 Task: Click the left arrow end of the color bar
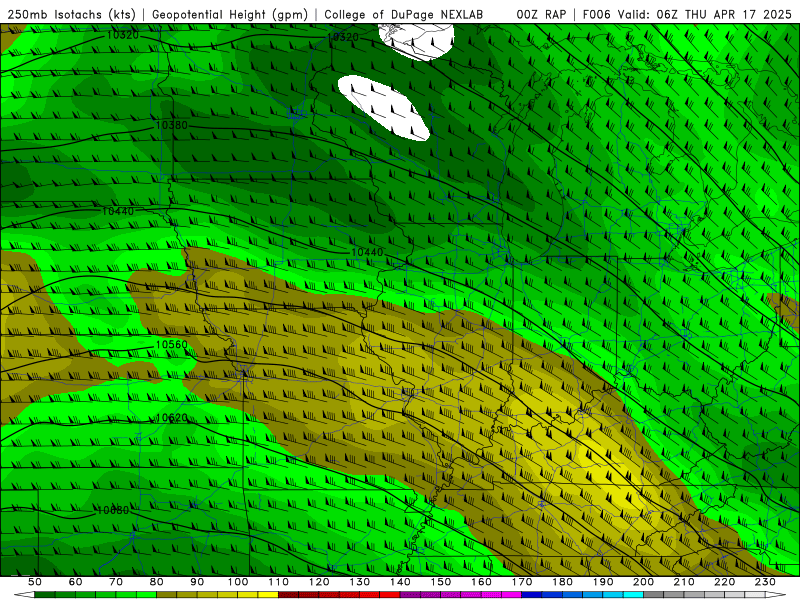(x=24, y=594)
